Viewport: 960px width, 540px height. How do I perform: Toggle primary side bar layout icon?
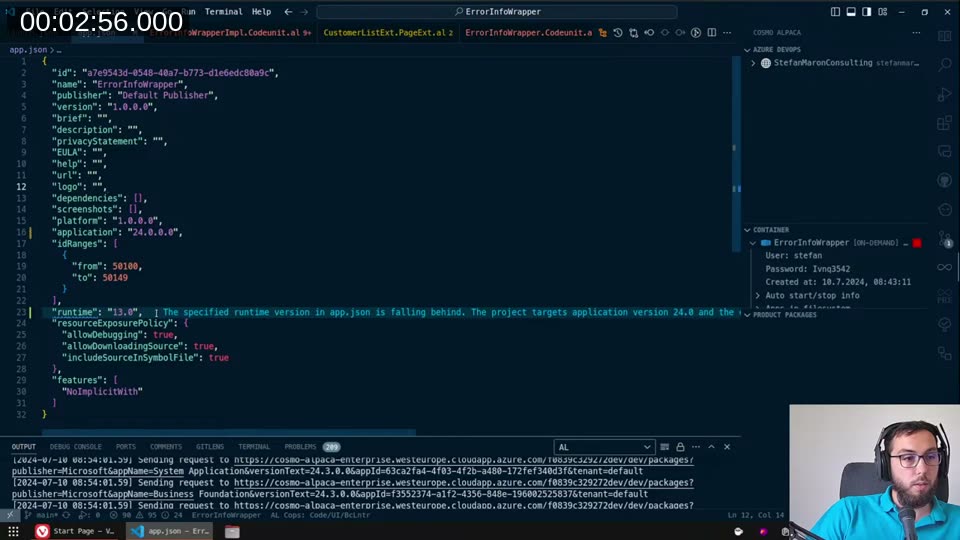pyautogui.click(x=835, y=12)
